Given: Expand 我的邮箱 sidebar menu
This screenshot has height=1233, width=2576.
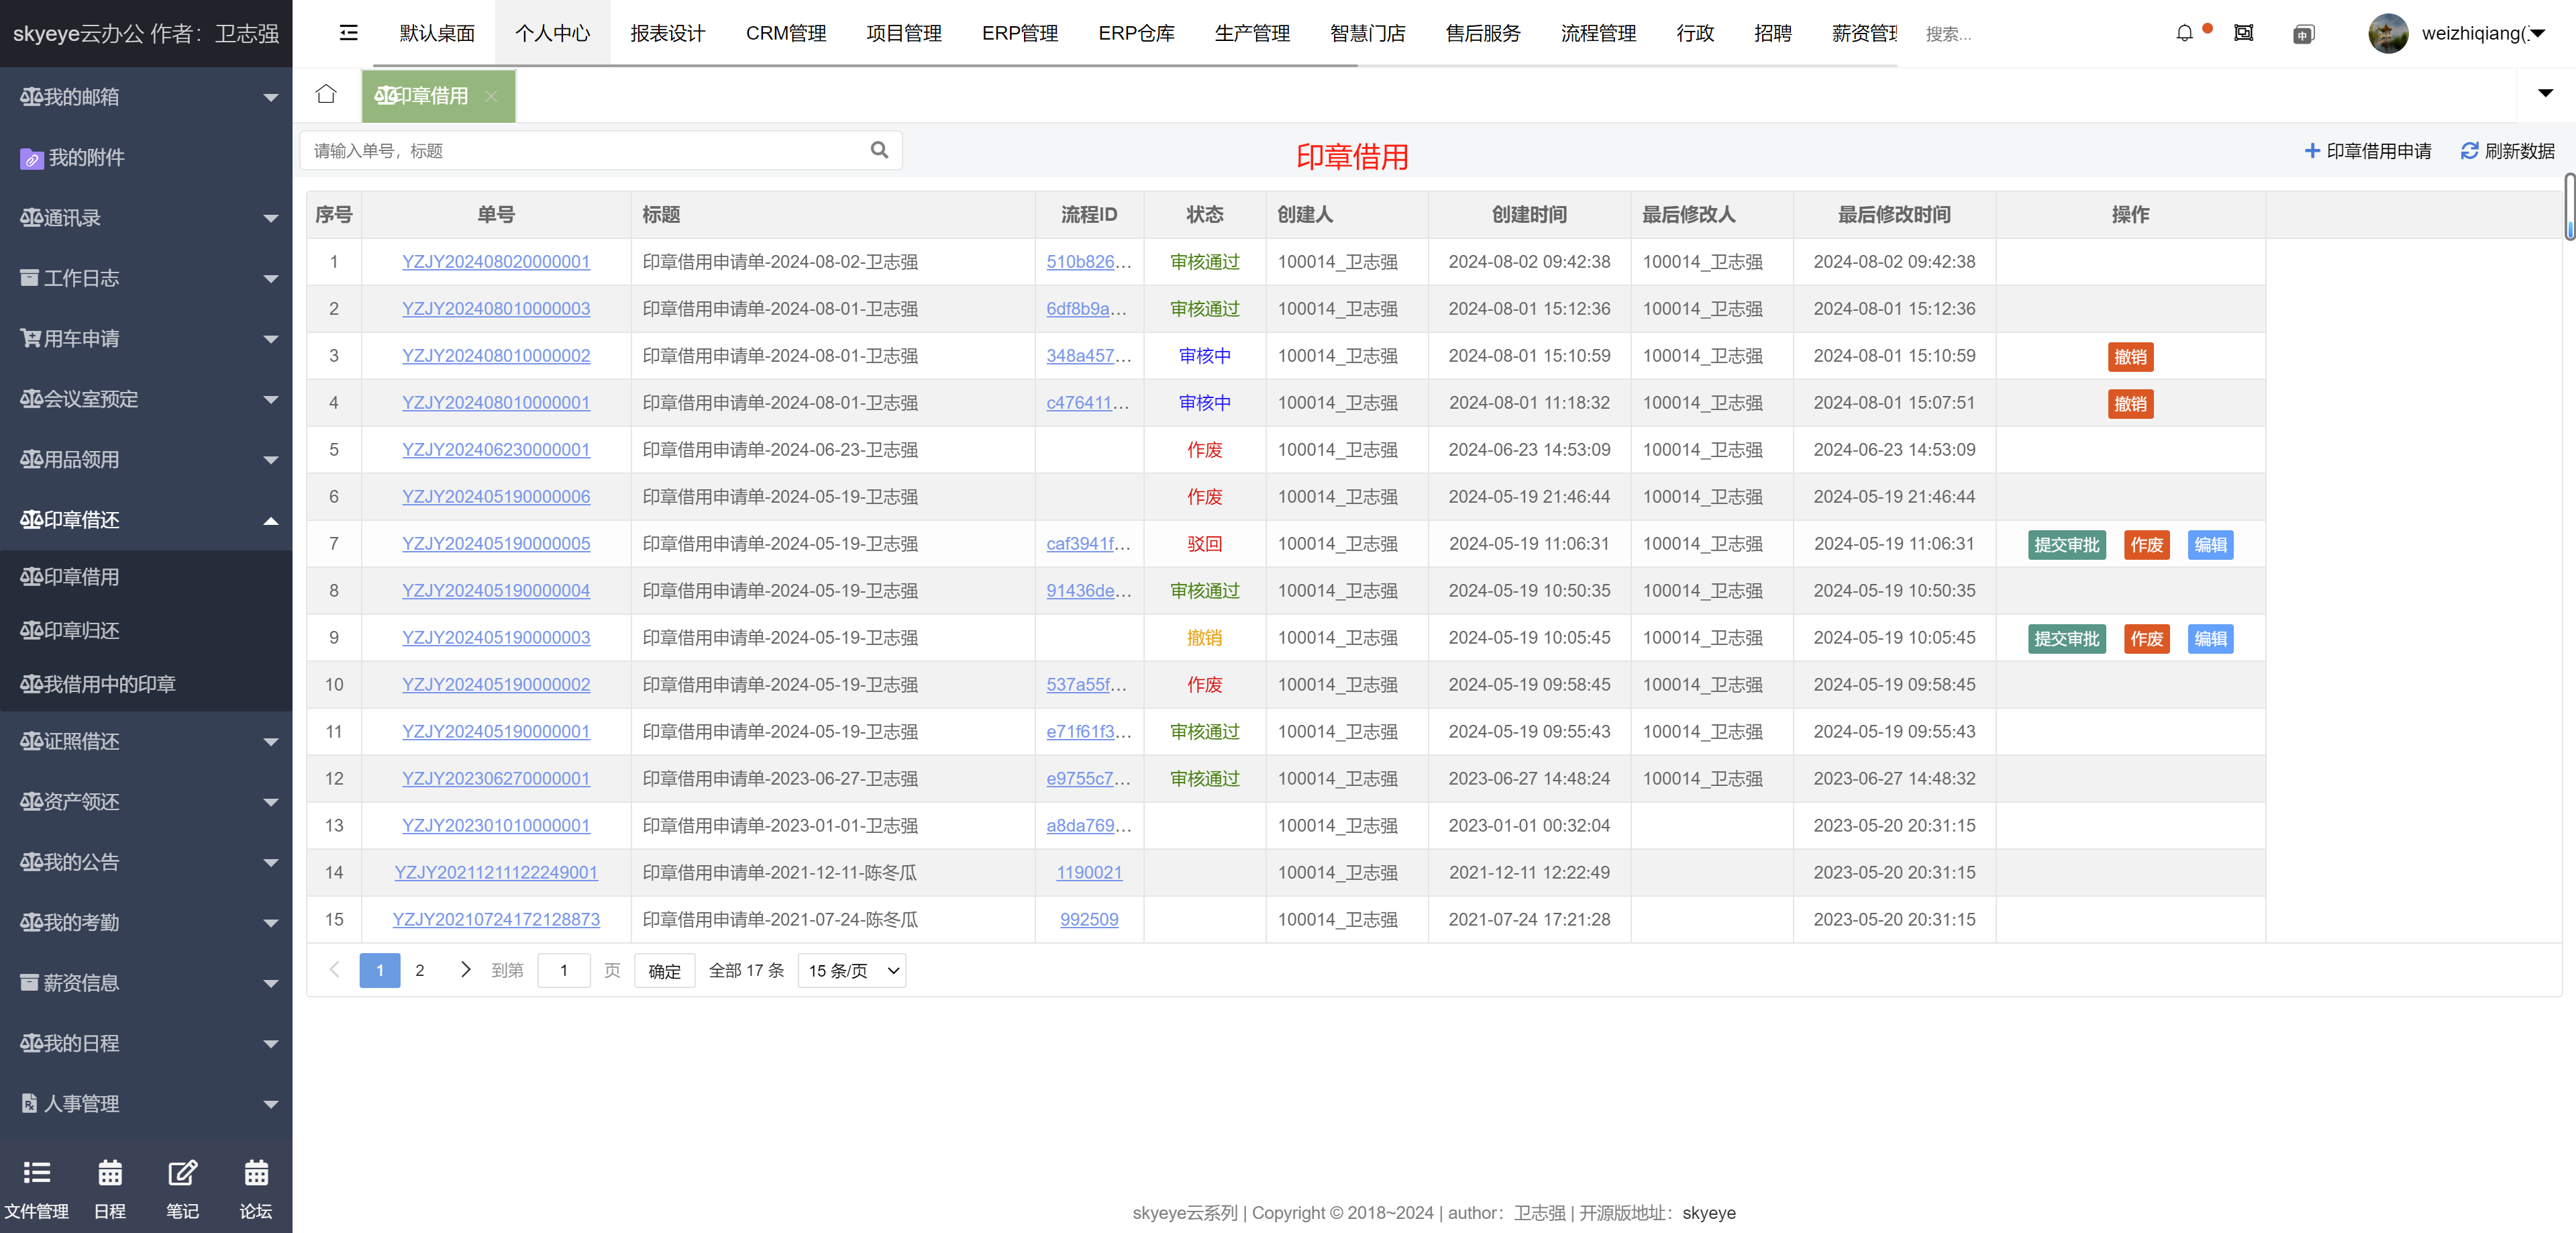Looking at the screenshot, I should (x=146, y=97).
